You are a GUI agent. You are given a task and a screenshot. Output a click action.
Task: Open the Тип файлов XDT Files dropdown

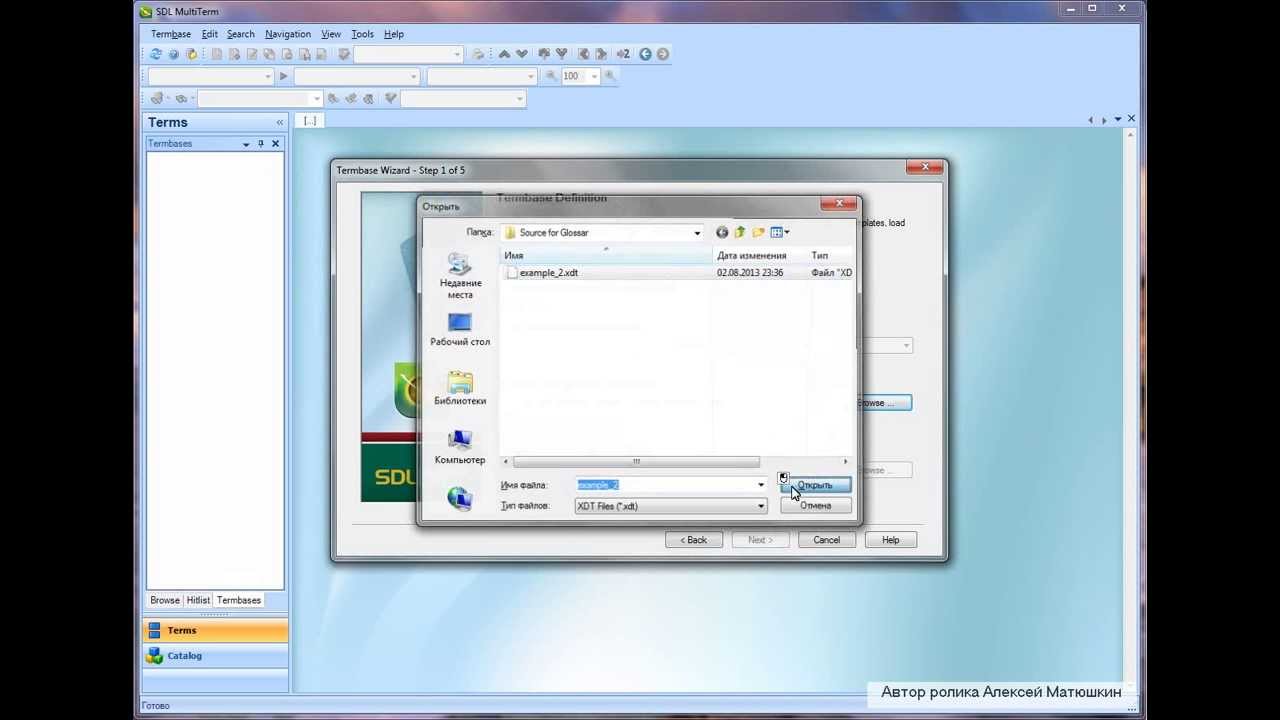point(761,506)
